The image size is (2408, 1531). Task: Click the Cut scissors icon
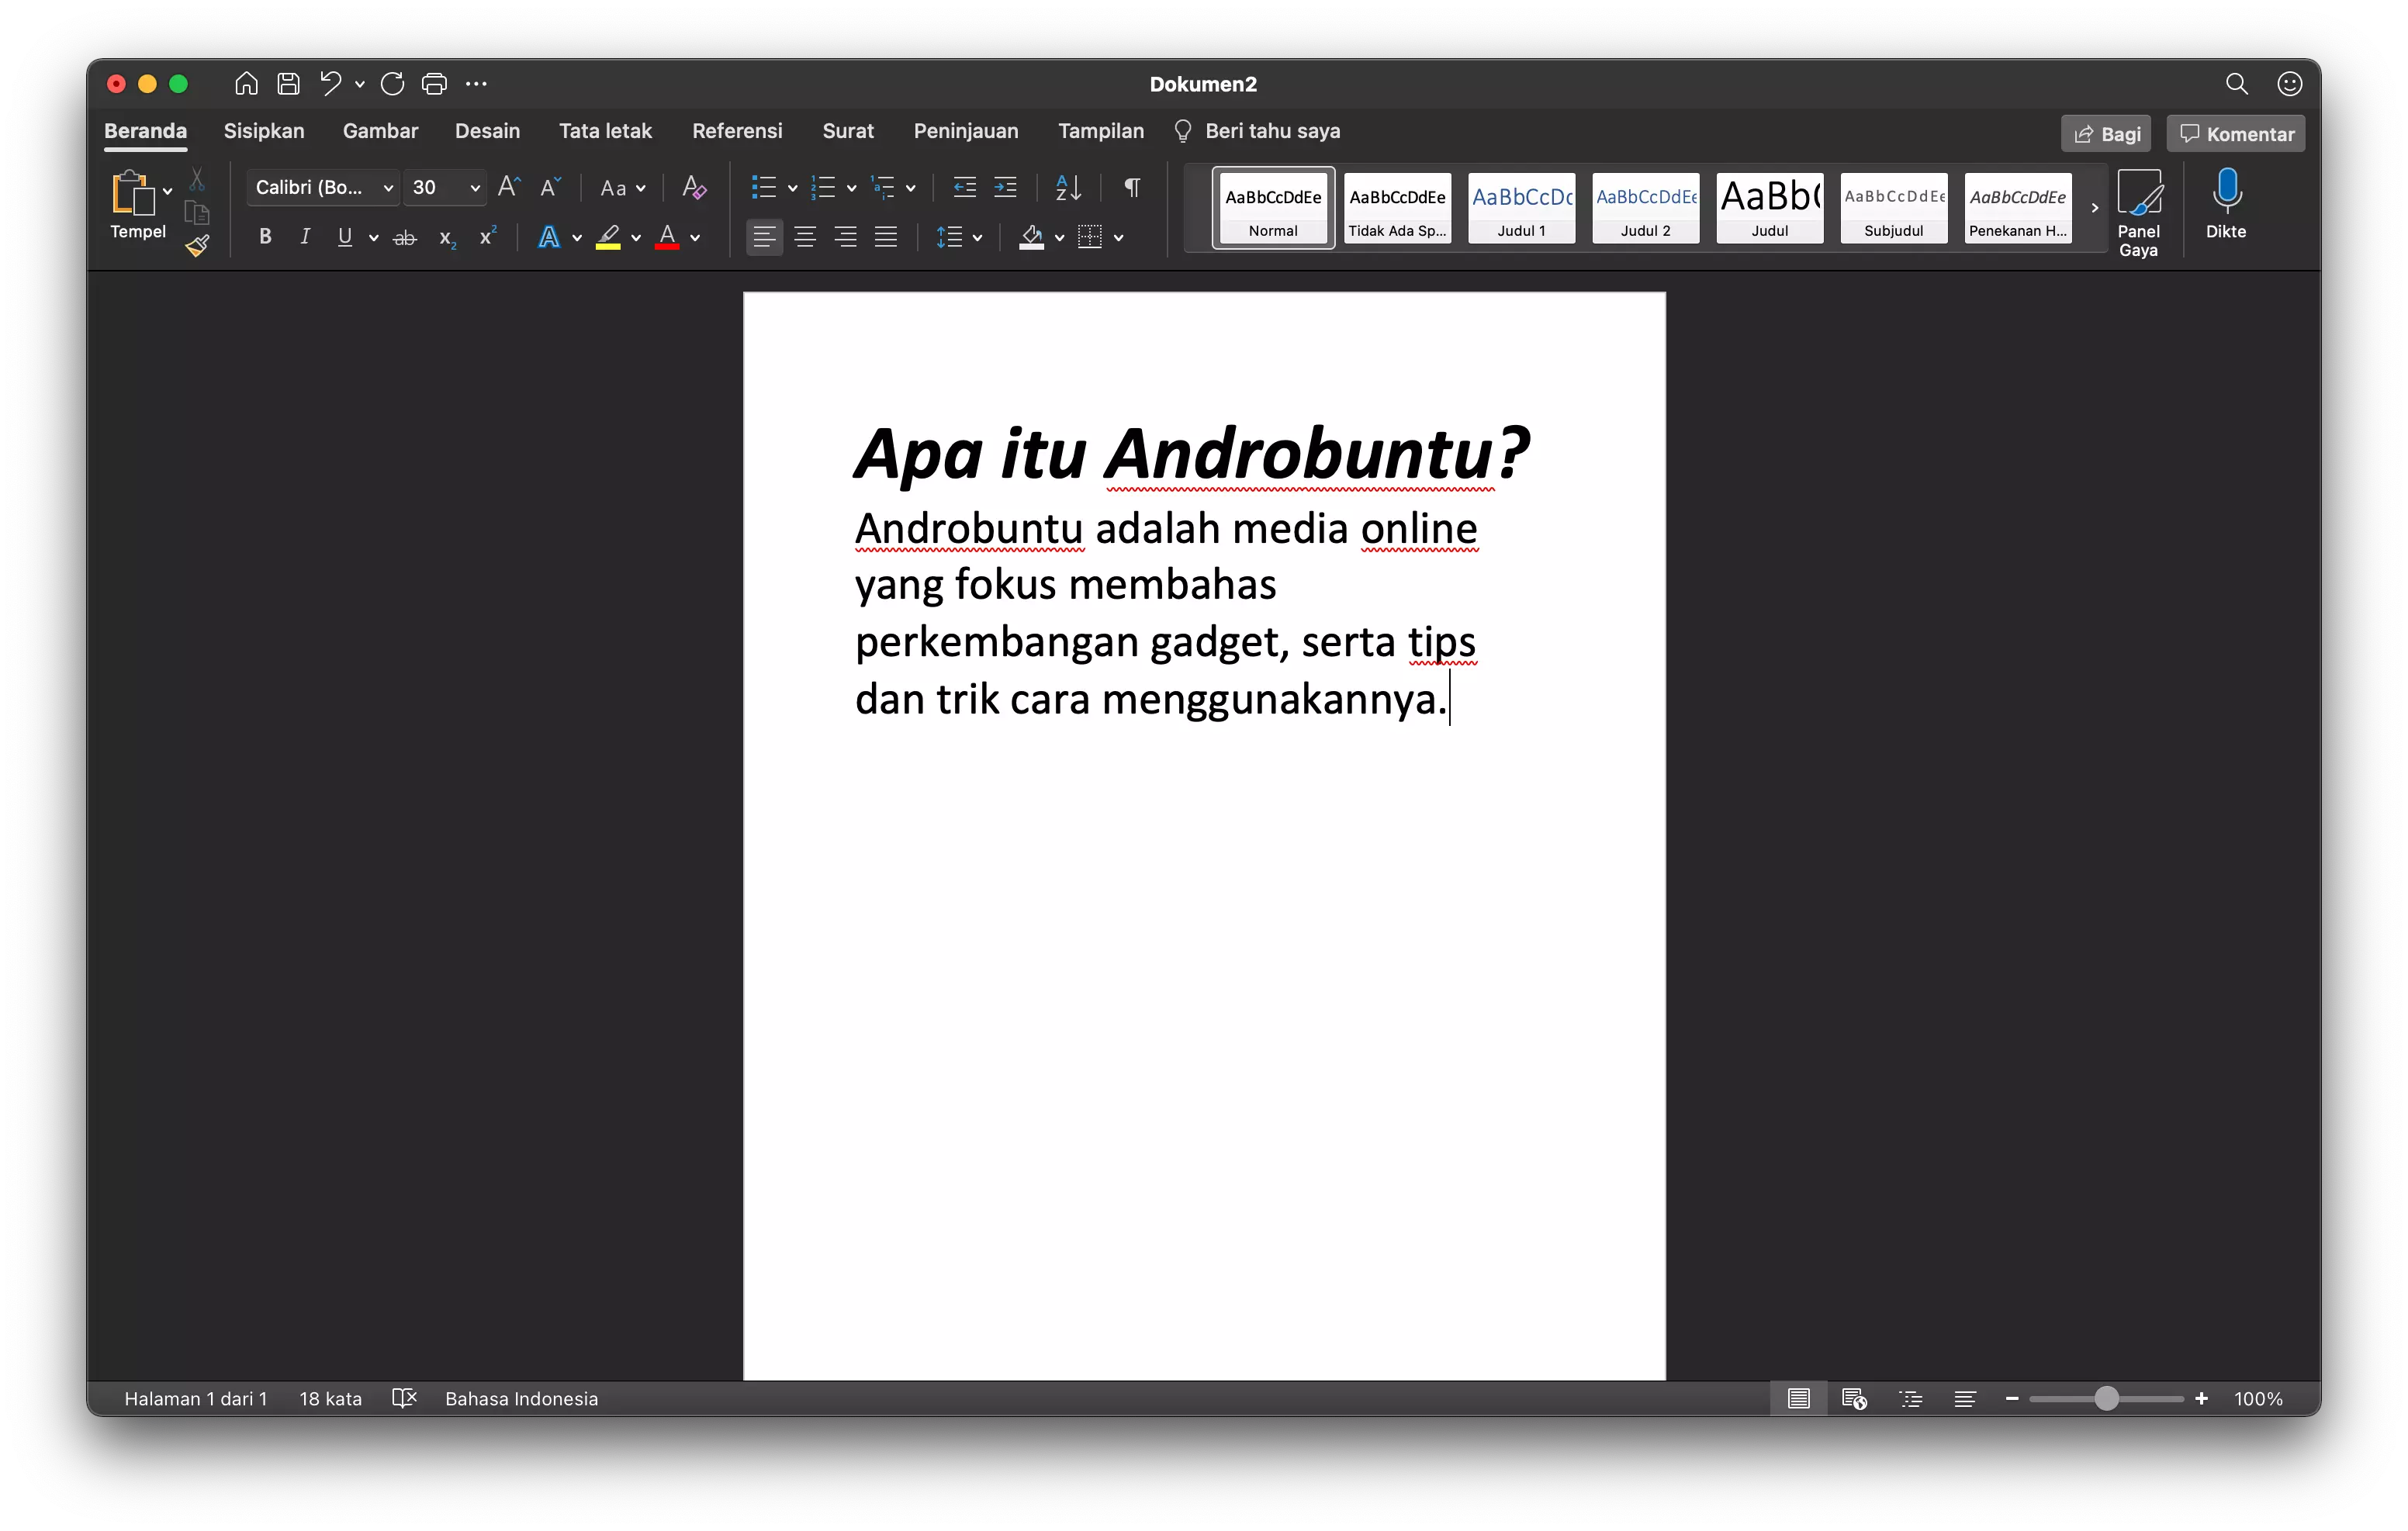pos(198,177)
